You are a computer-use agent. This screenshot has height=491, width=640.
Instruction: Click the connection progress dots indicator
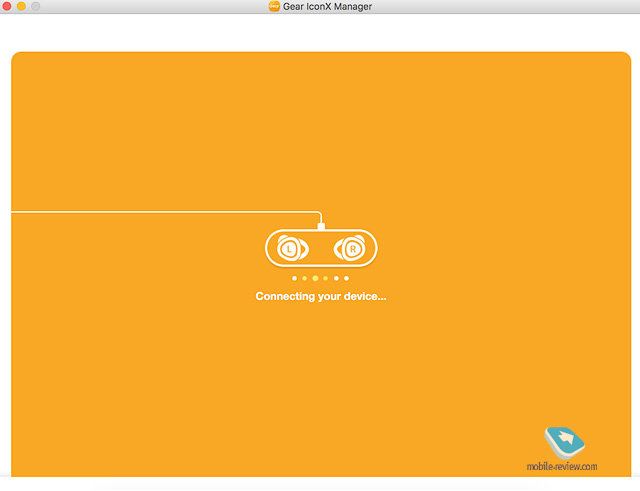[x=320, y=278]
